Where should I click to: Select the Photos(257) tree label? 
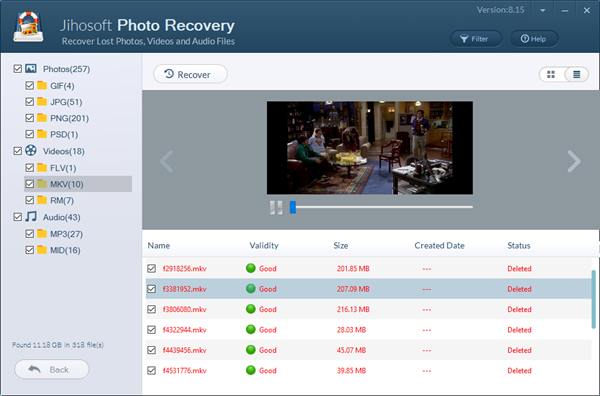point(67,69)
